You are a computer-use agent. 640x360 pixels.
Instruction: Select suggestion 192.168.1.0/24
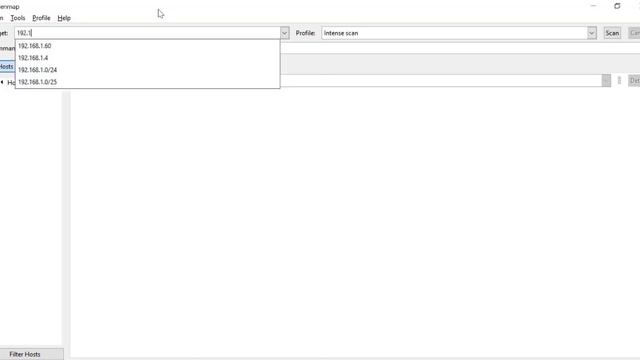(x=147, y=70)
